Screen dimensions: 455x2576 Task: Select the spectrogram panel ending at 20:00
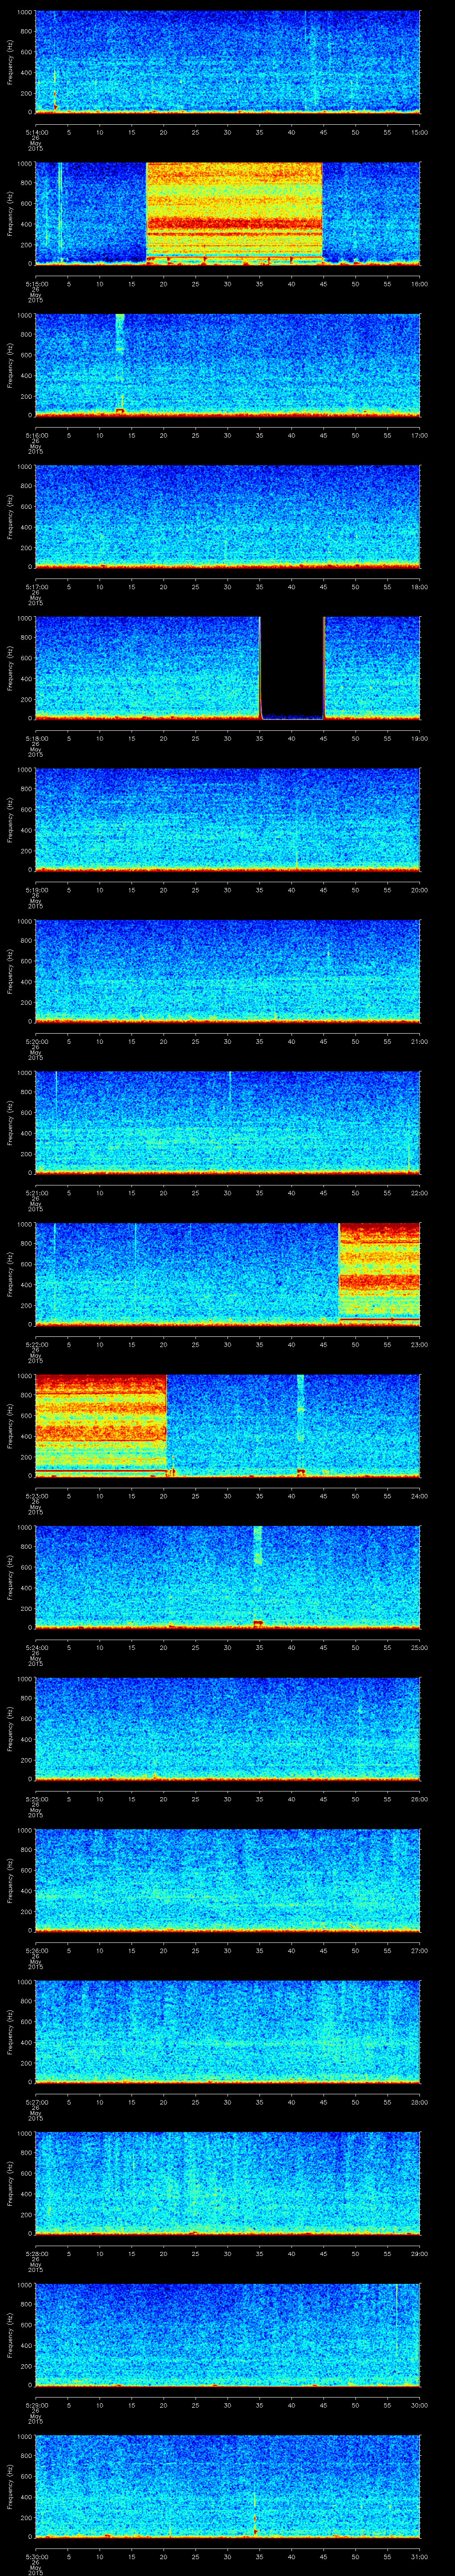[227, 819]
